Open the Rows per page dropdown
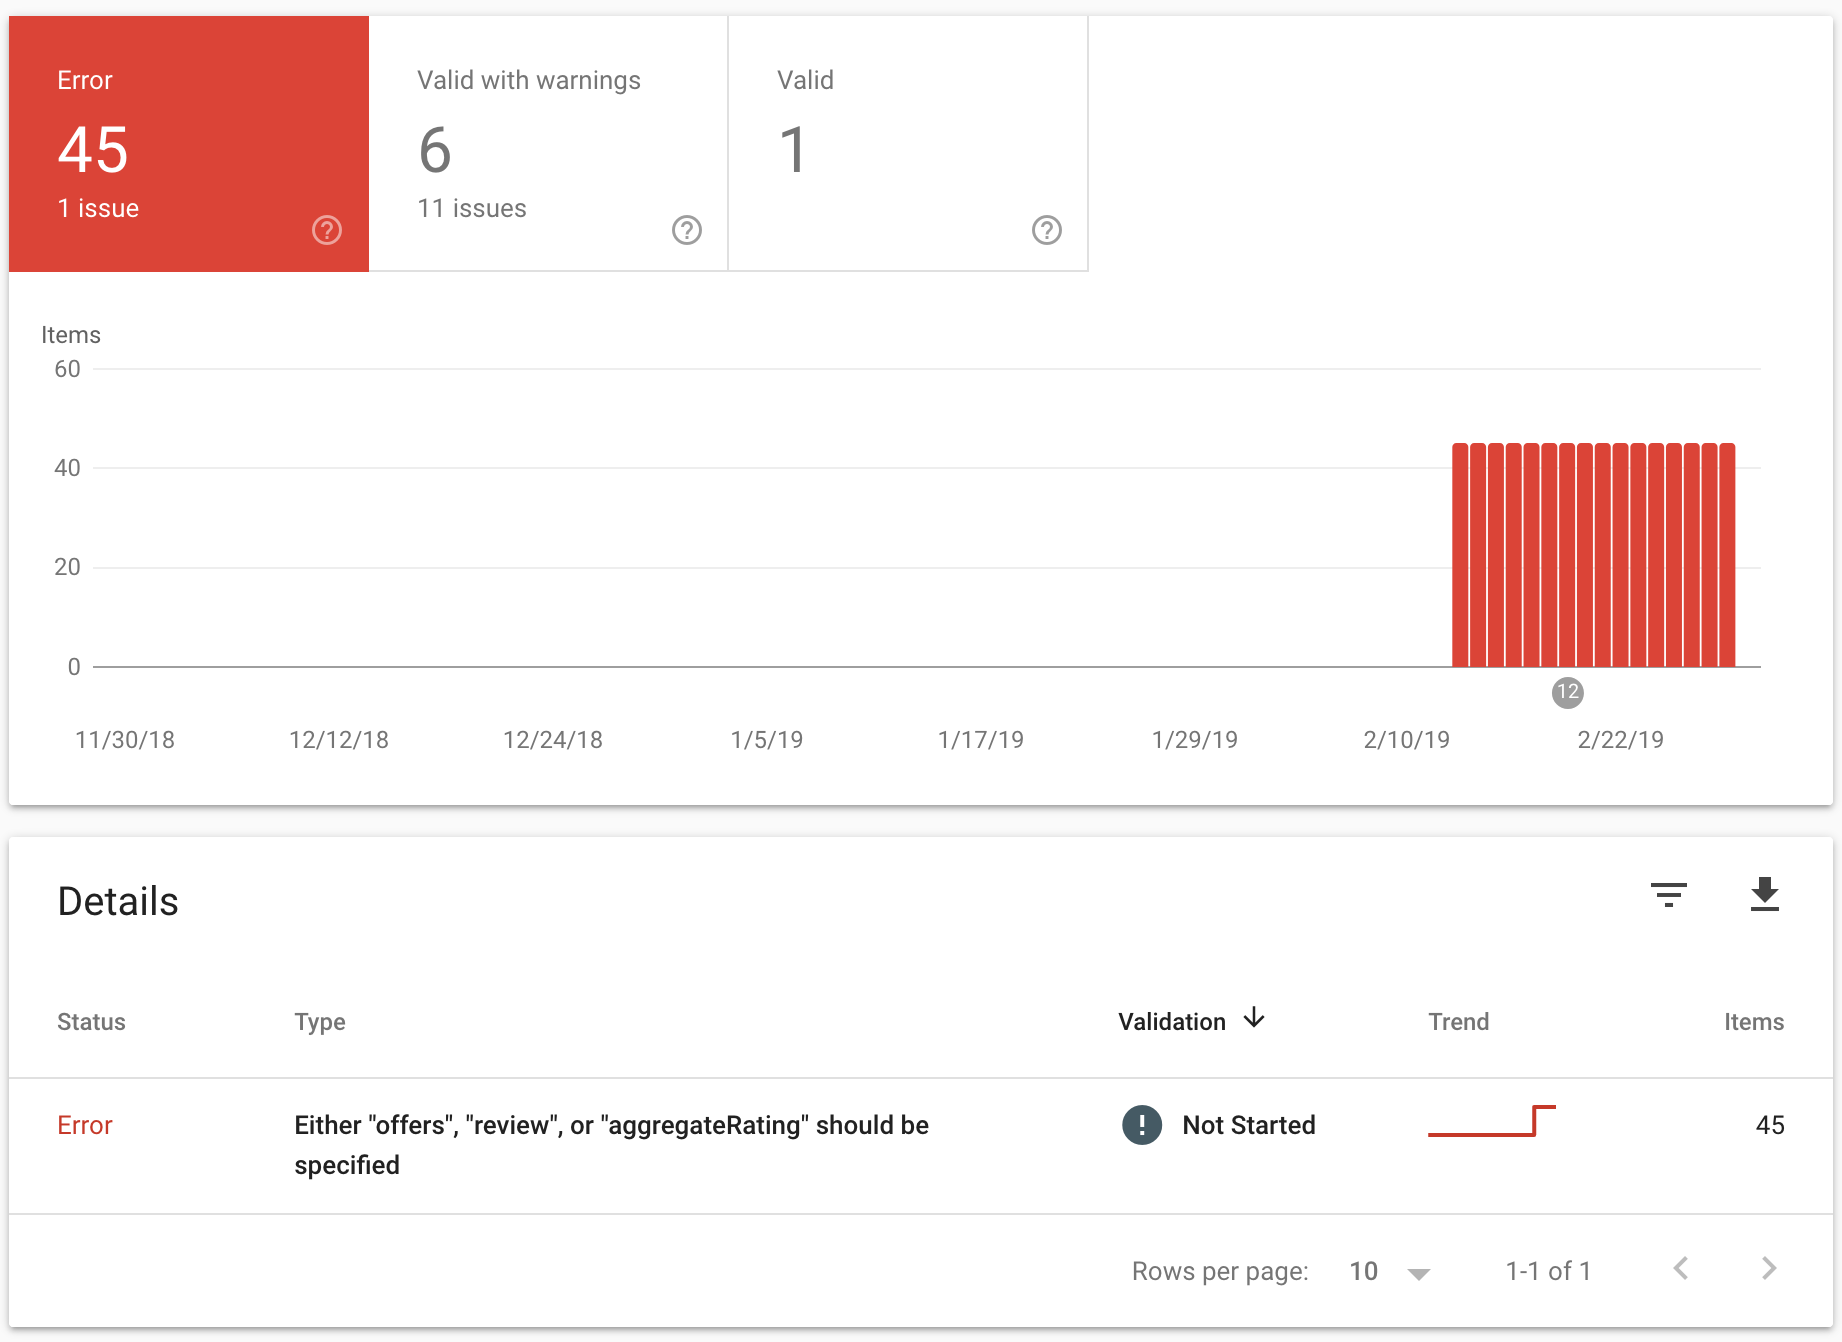Viewport: 1842px width, 1342px height. [x=1390, y=1271]
